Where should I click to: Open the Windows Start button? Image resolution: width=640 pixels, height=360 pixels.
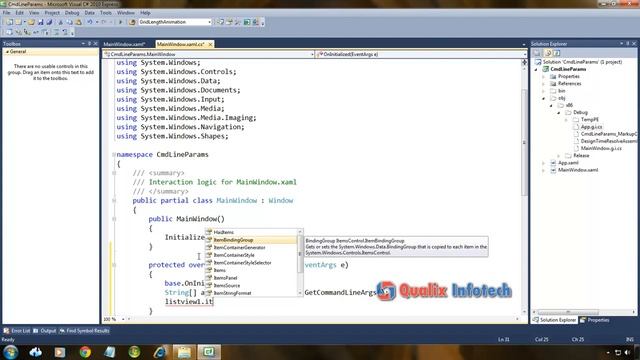pos(10,352)
